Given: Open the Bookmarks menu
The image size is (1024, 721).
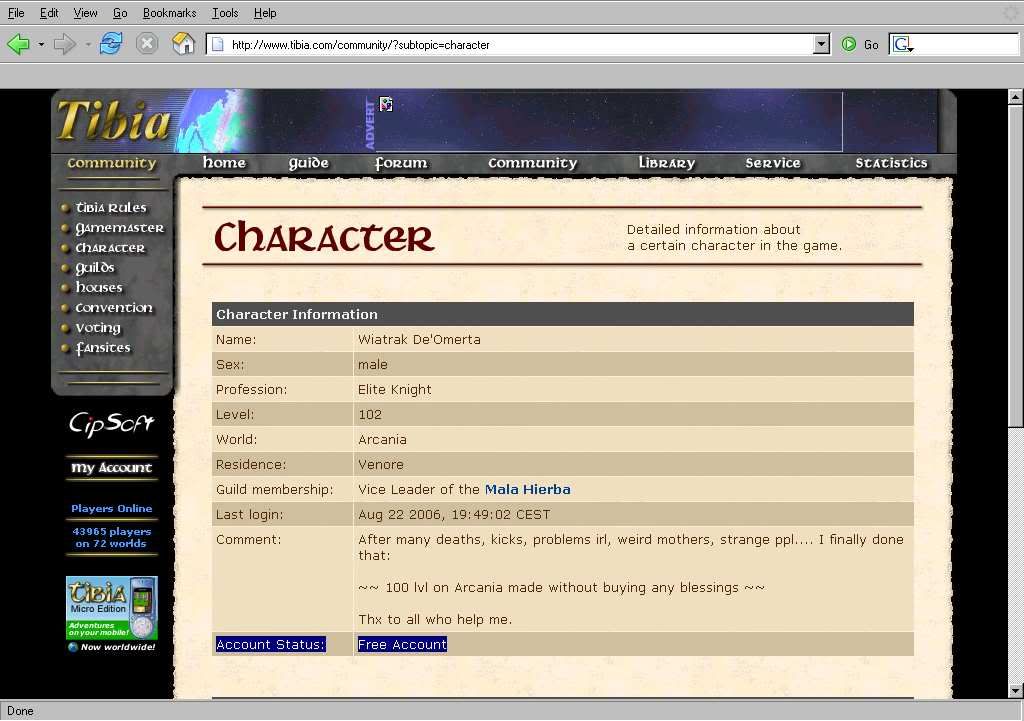Looking at the screenshot, I should click(x=170, y=12).
